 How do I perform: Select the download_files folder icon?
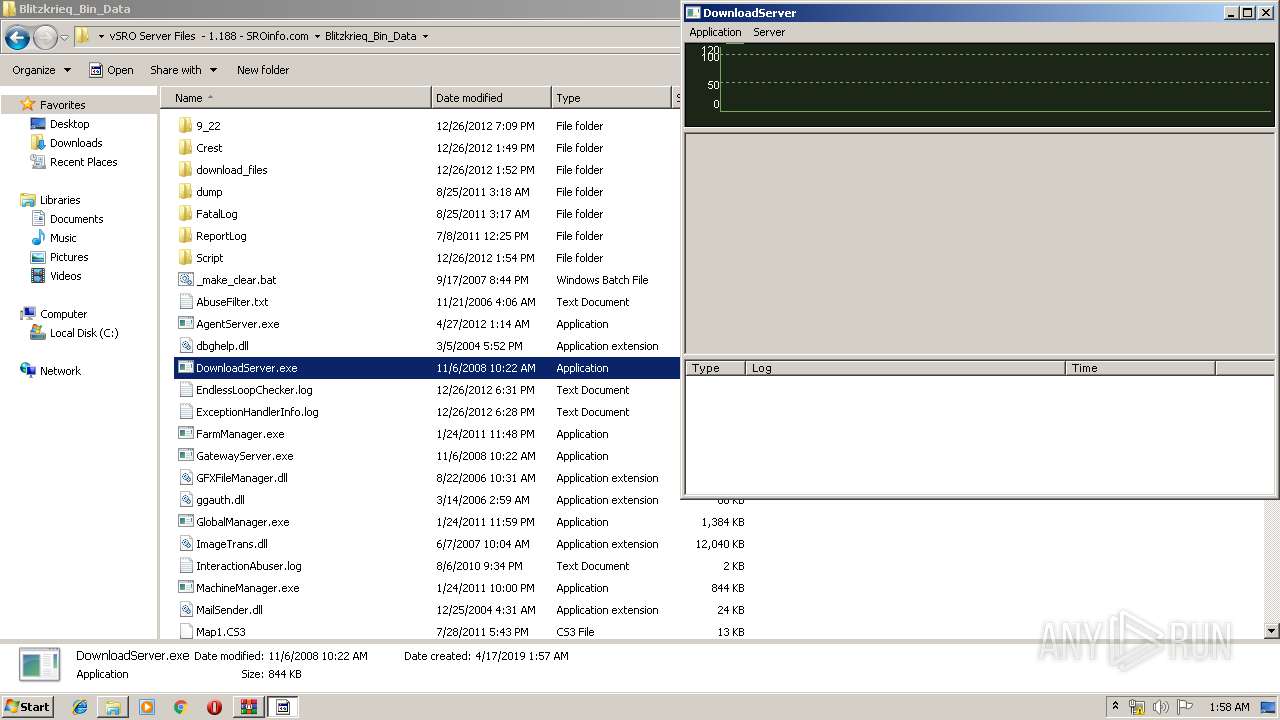coord(185,170)
